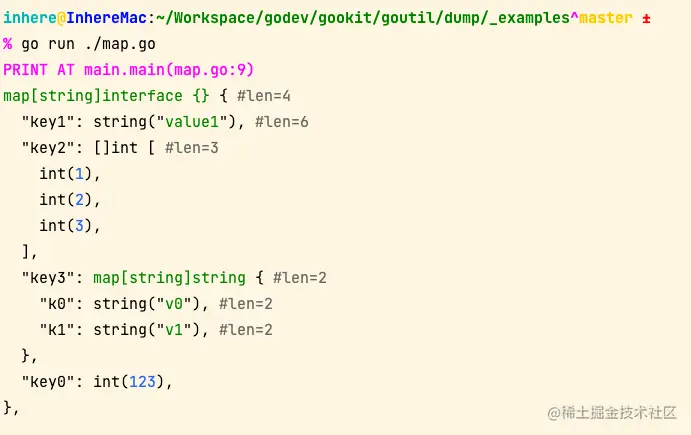Click the 'go run ./map.go' command
Image resolution: width=691 pixels, height=435 pixels.
pyautogui.click(x=88, y=45)
